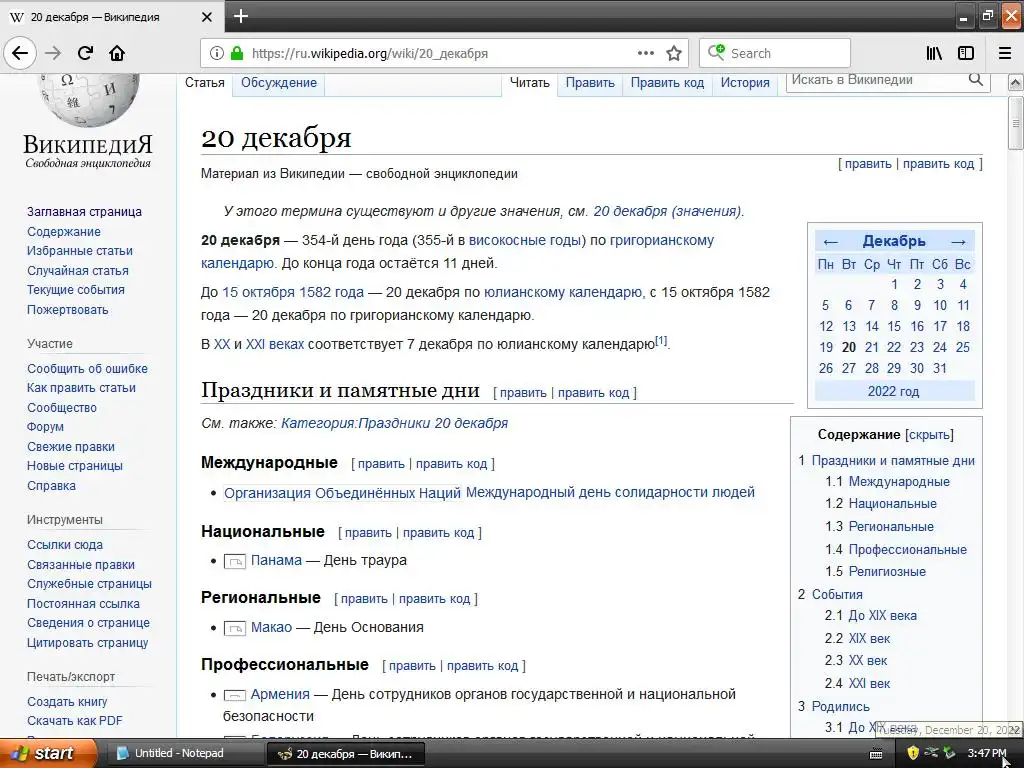Open the История tab
This screenshot has width=1024, height=768.
(745, 82)
